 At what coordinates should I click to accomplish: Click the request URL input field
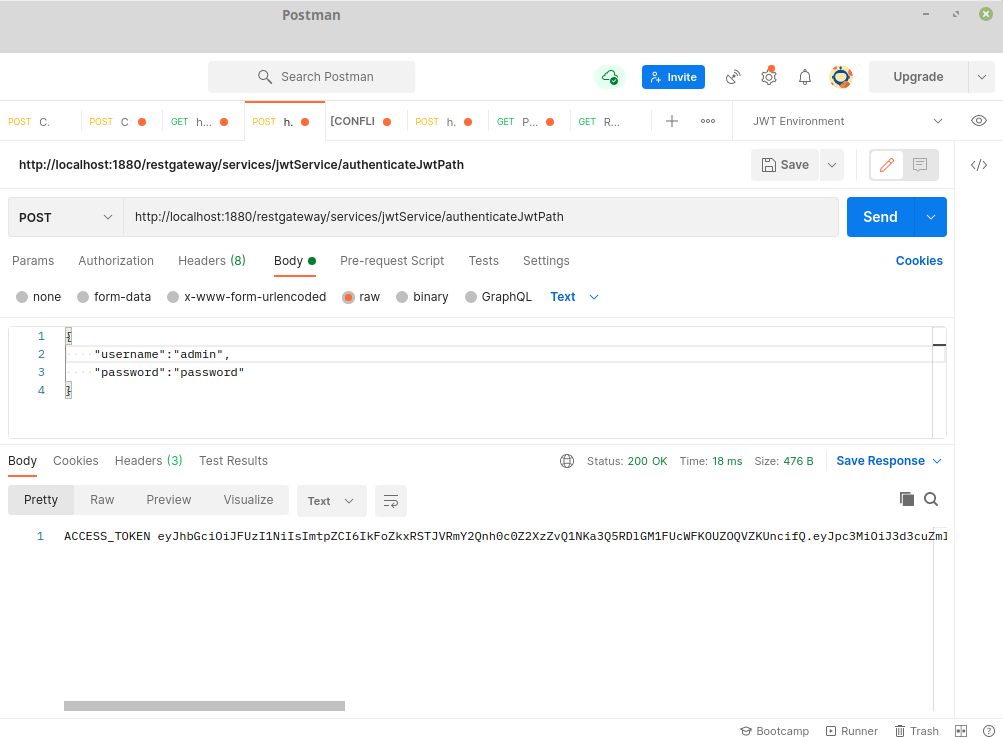point(480,217)
